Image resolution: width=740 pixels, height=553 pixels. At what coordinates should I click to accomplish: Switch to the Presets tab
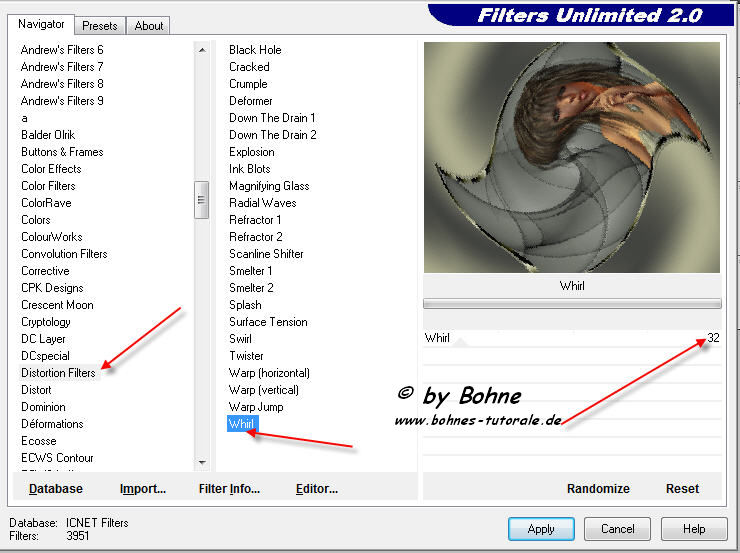tap(100, 26)
